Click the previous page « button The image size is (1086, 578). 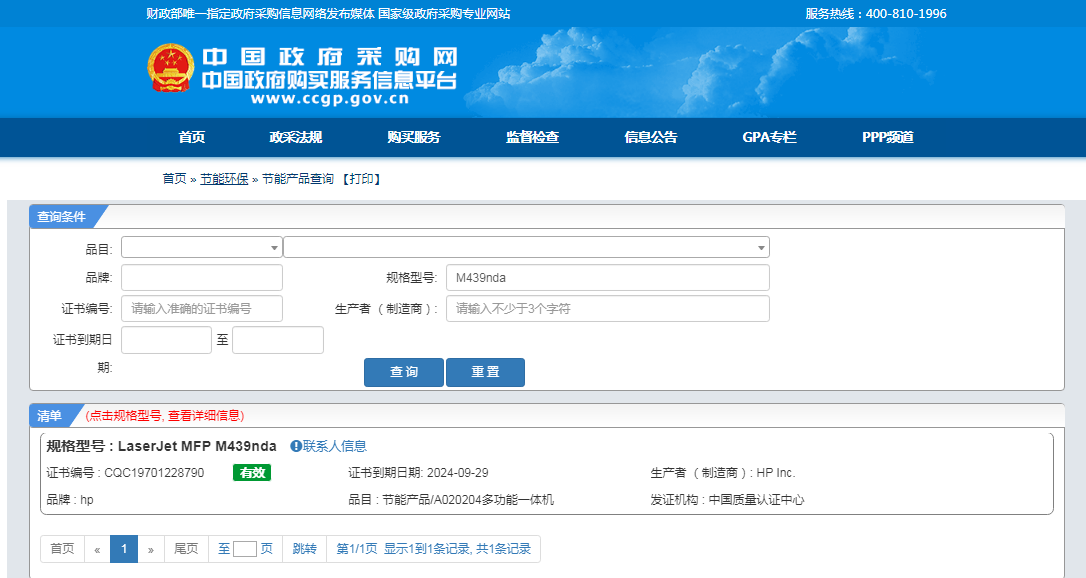point(97,549)
